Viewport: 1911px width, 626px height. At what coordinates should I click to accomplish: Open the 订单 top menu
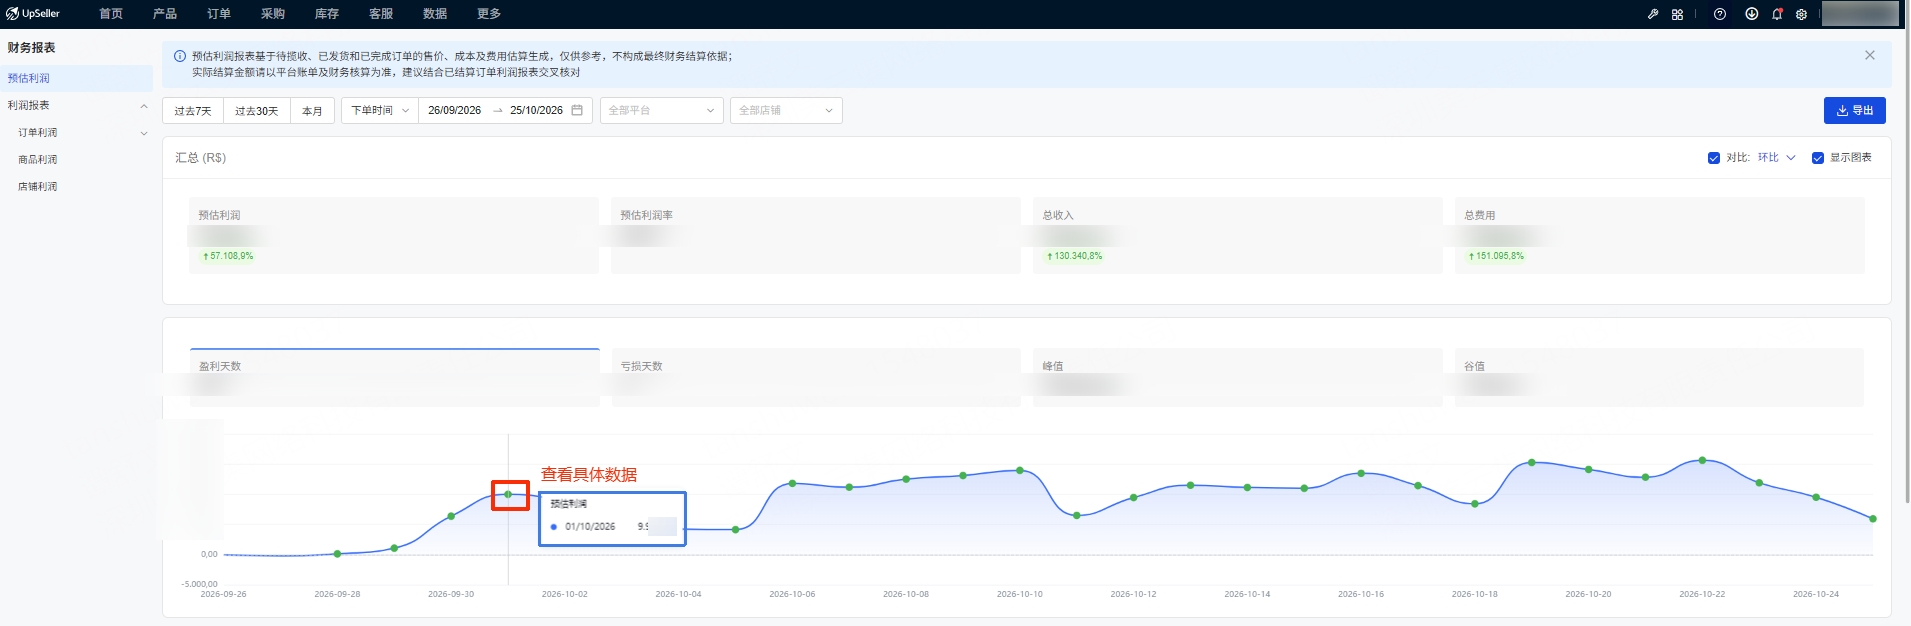pos(219,14)
